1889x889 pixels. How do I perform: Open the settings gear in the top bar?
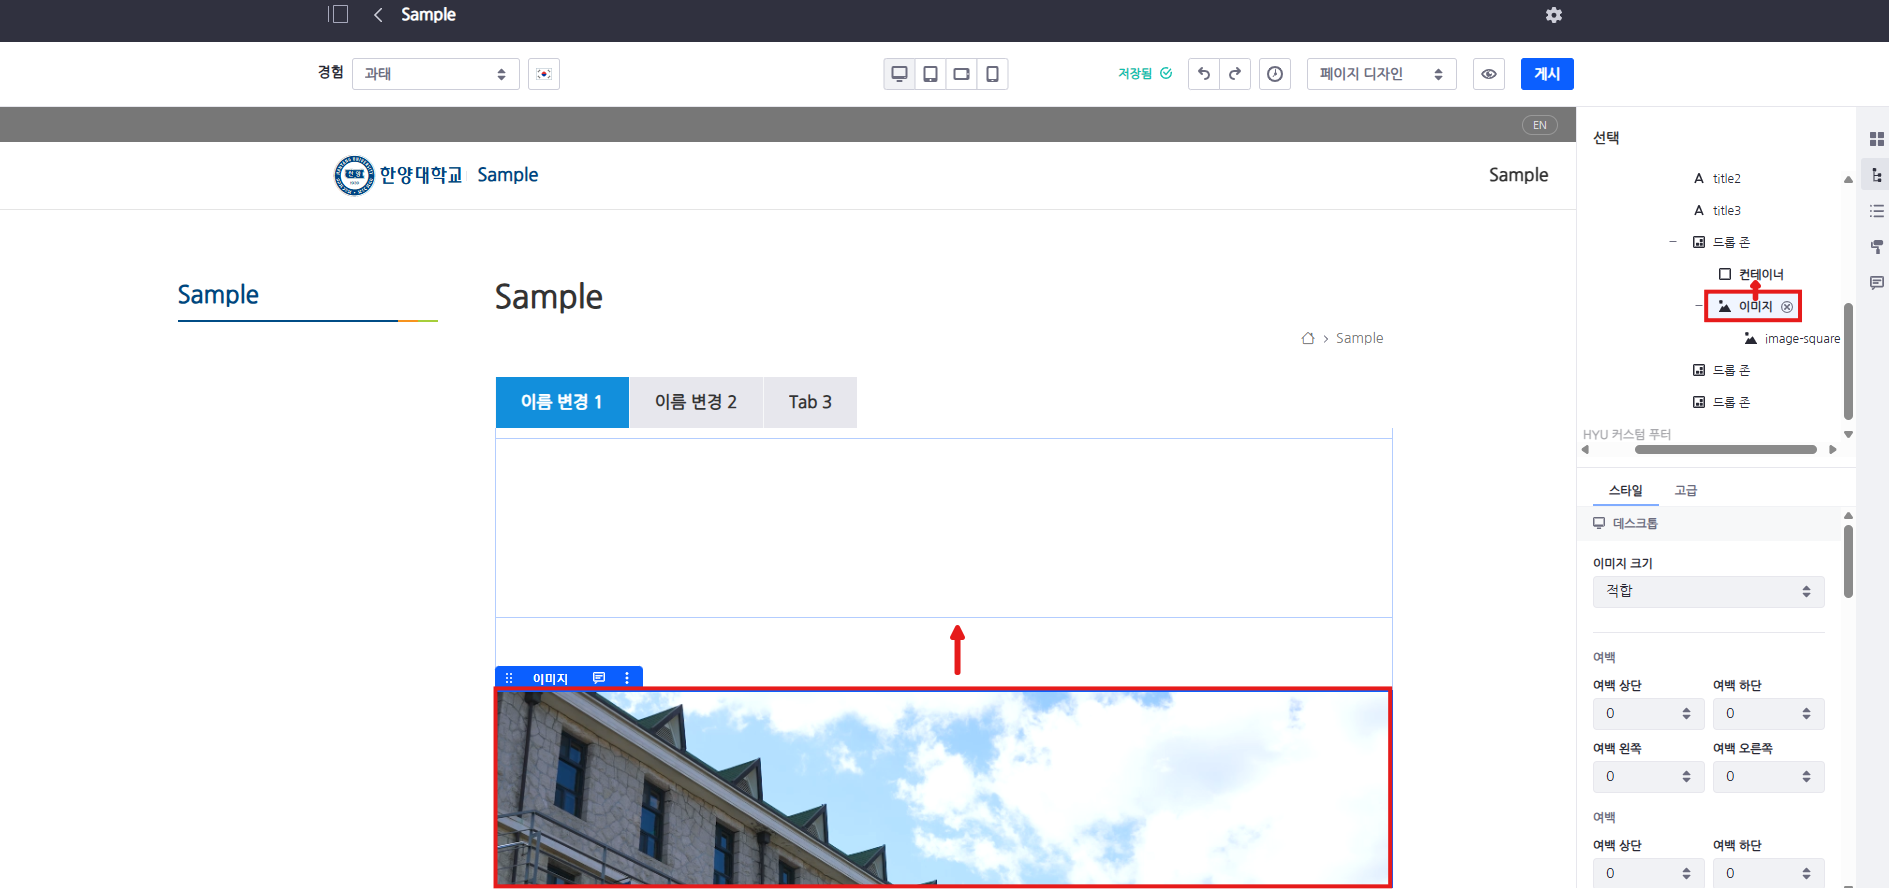(1553, 15)
